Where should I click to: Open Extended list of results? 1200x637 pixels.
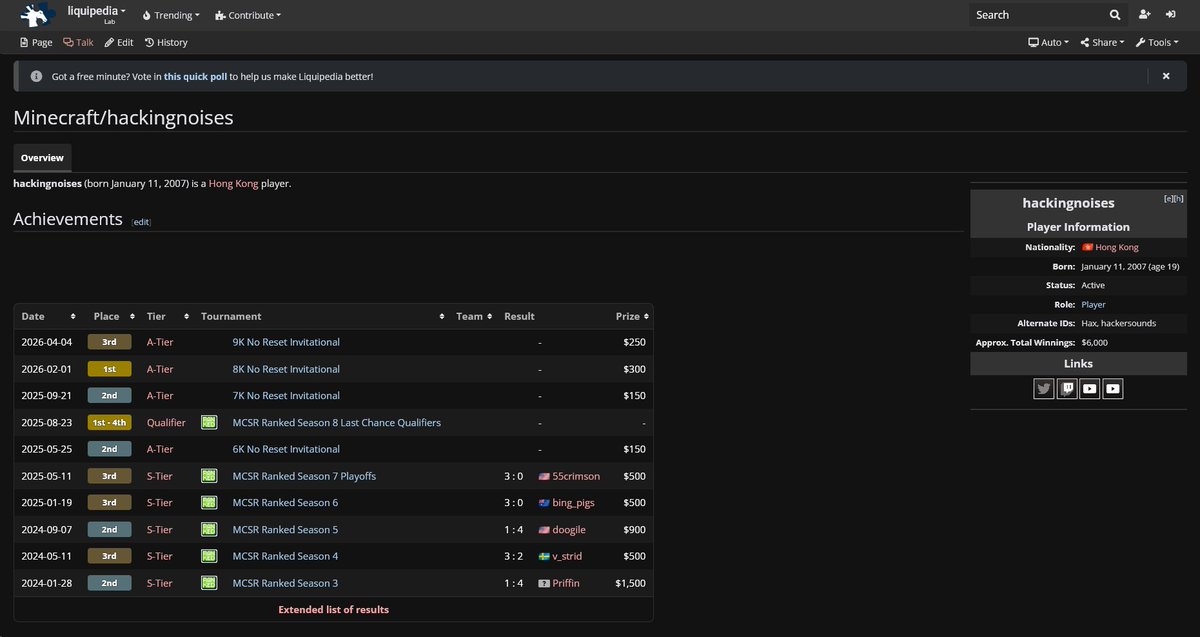click(333, 609)
